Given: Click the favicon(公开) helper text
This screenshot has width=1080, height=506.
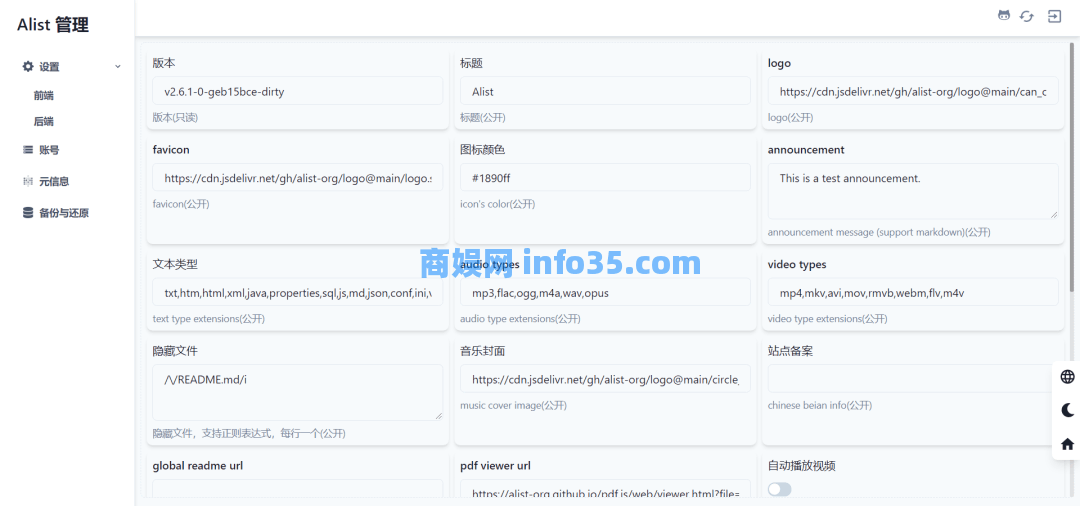Looking at the screenshot, I should point(181,204).
